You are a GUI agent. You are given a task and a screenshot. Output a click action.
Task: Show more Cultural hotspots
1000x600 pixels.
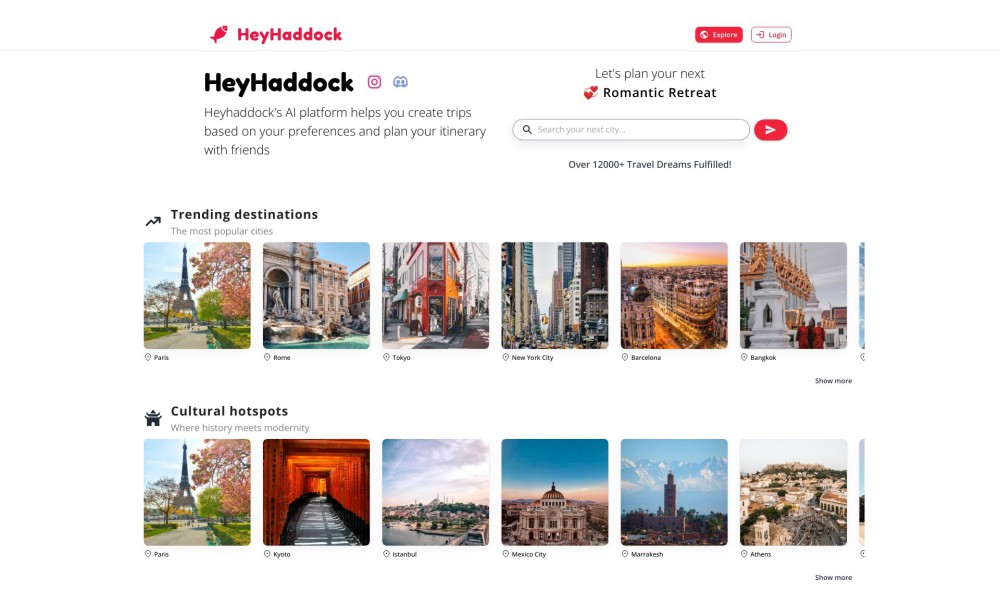point(833,578)
